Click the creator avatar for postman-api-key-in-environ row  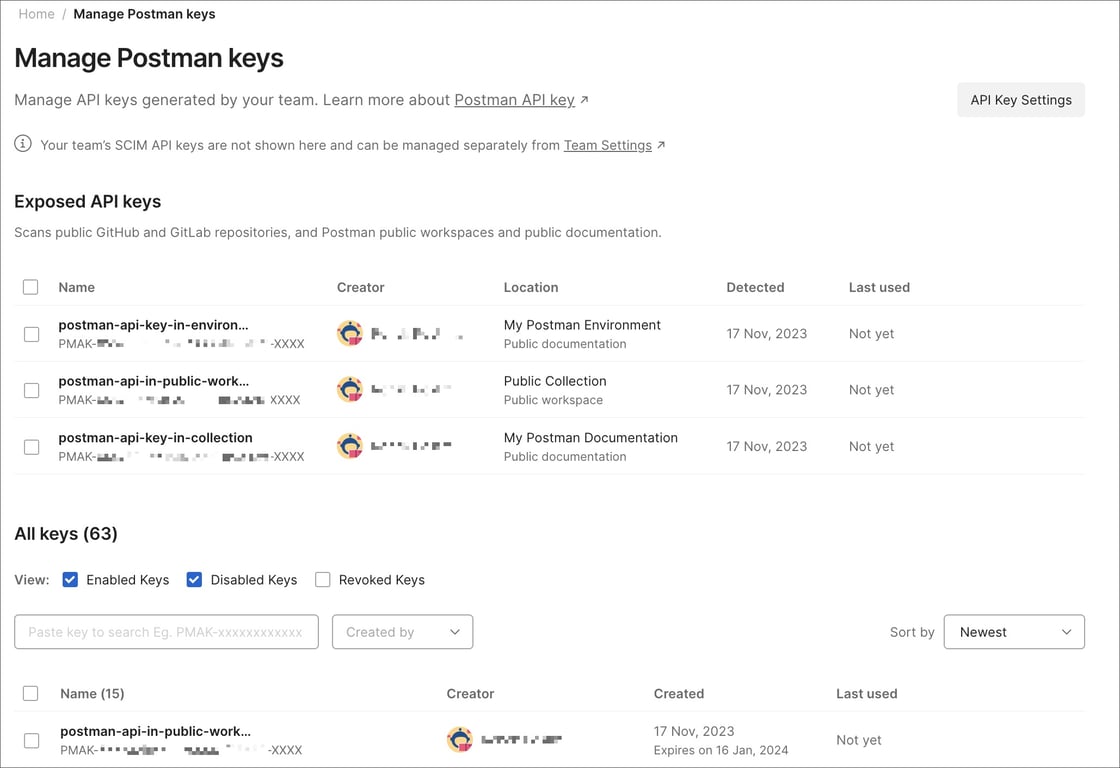click(350, 332)
